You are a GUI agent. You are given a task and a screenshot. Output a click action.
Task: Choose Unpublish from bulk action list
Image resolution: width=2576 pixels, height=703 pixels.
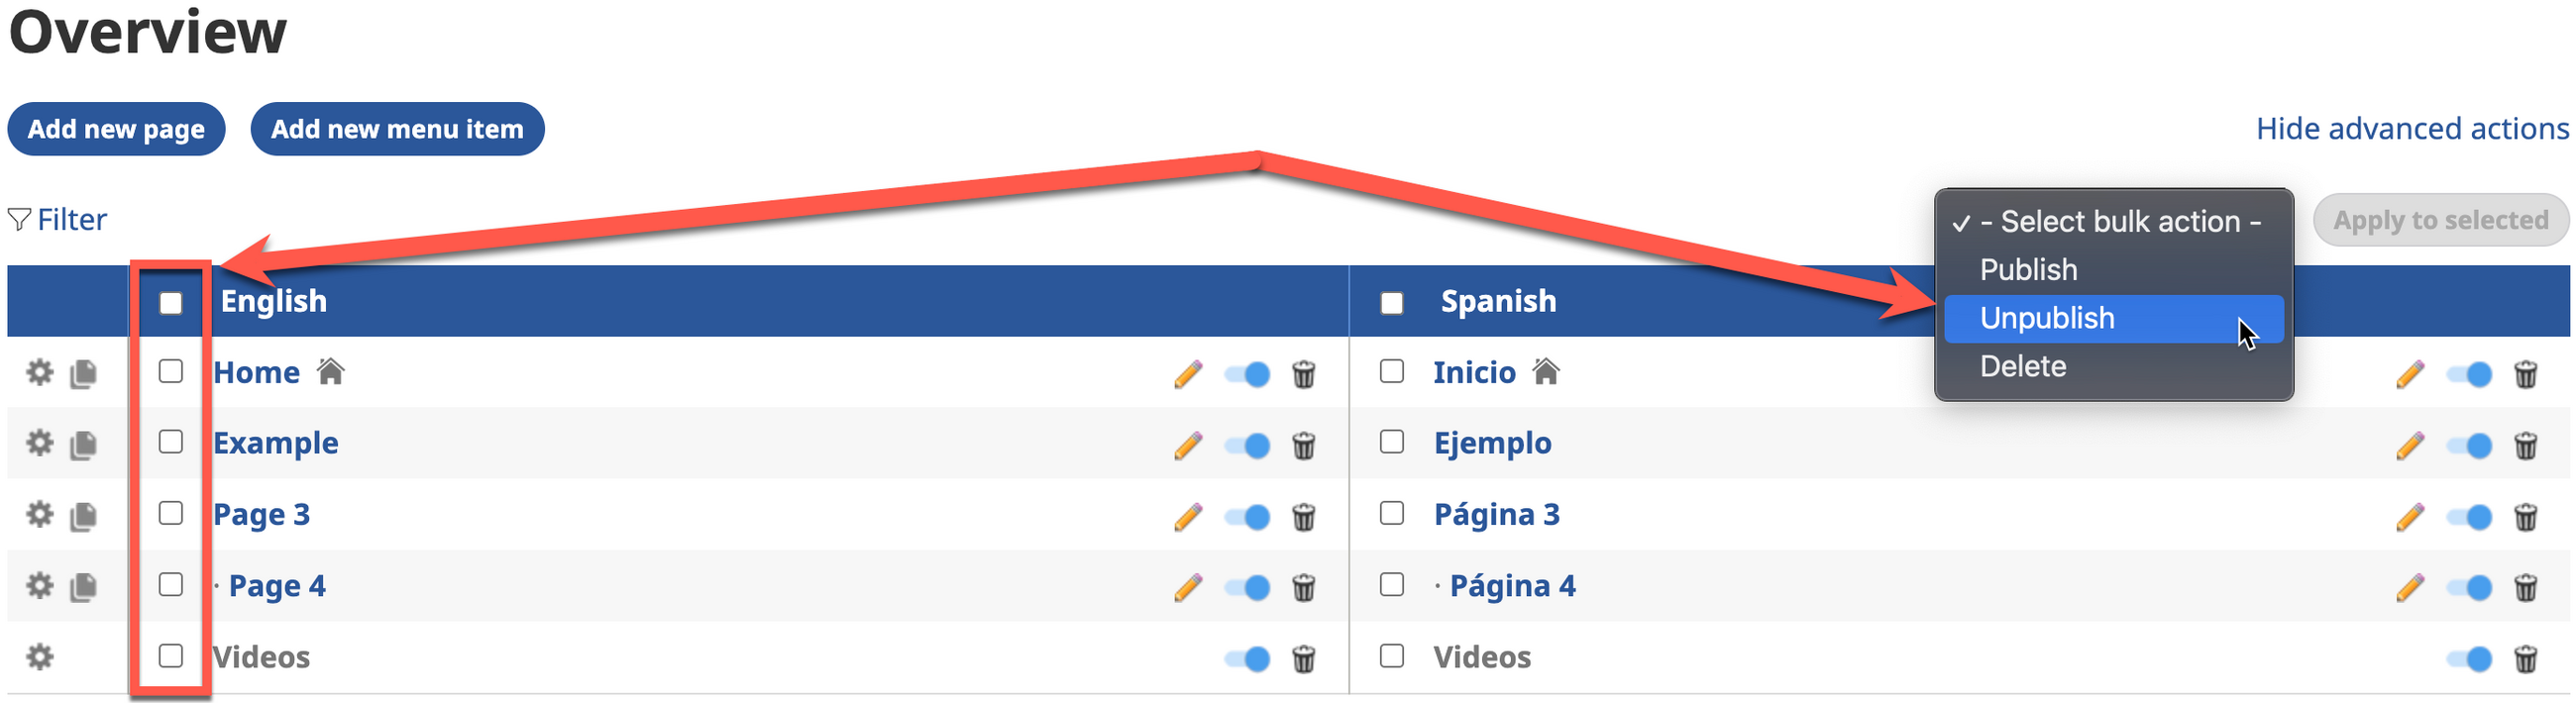point(2047,318)
